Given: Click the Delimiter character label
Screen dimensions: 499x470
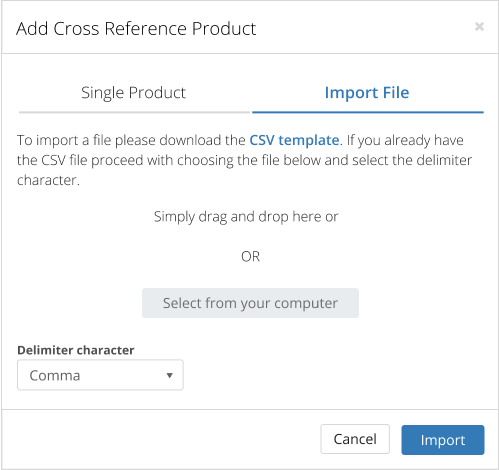Looking at the screenshot, I should pos(76,350).
